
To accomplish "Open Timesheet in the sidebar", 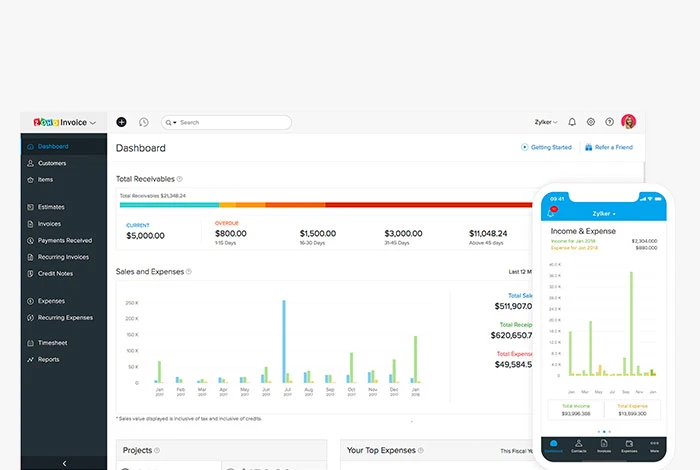I will [x=64, y=343].
